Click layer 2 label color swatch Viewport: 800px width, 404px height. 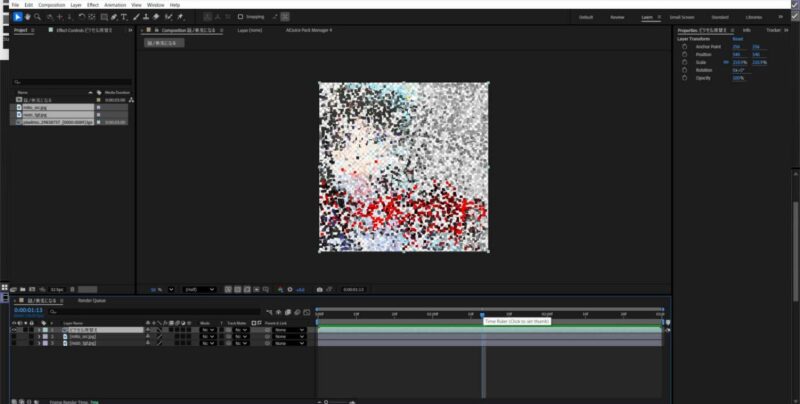coord(45,337)
